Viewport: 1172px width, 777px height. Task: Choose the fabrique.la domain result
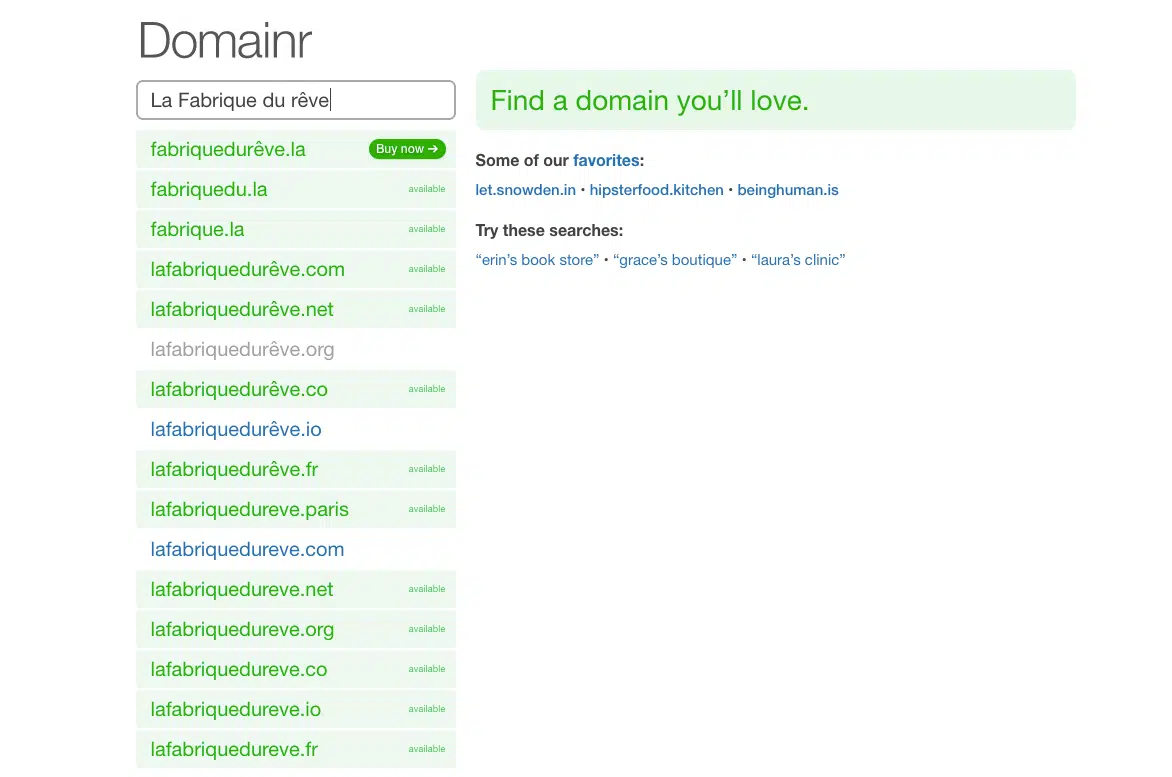click(197, 230)
